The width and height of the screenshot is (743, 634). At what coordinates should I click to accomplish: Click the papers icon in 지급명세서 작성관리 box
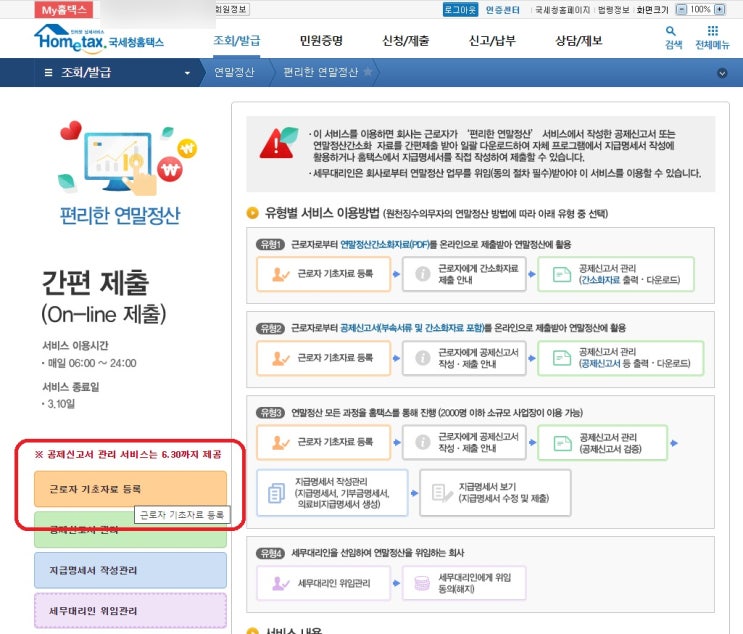point(276,493)
